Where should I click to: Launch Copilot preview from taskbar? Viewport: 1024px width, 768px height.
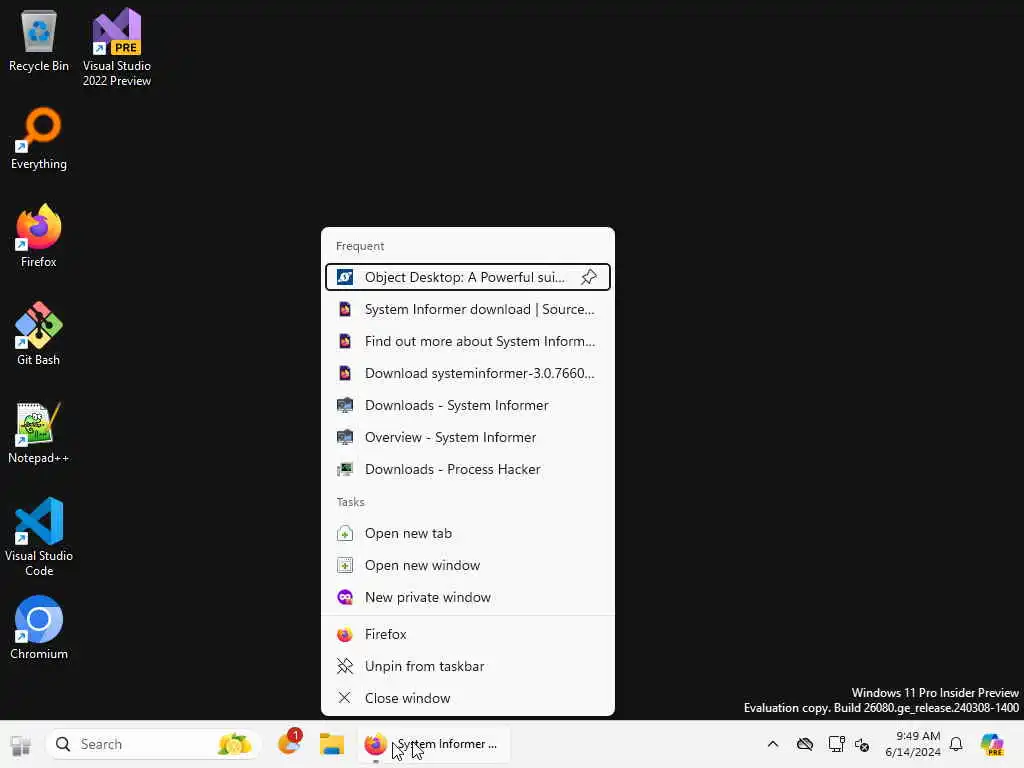[x=992, y=744]
